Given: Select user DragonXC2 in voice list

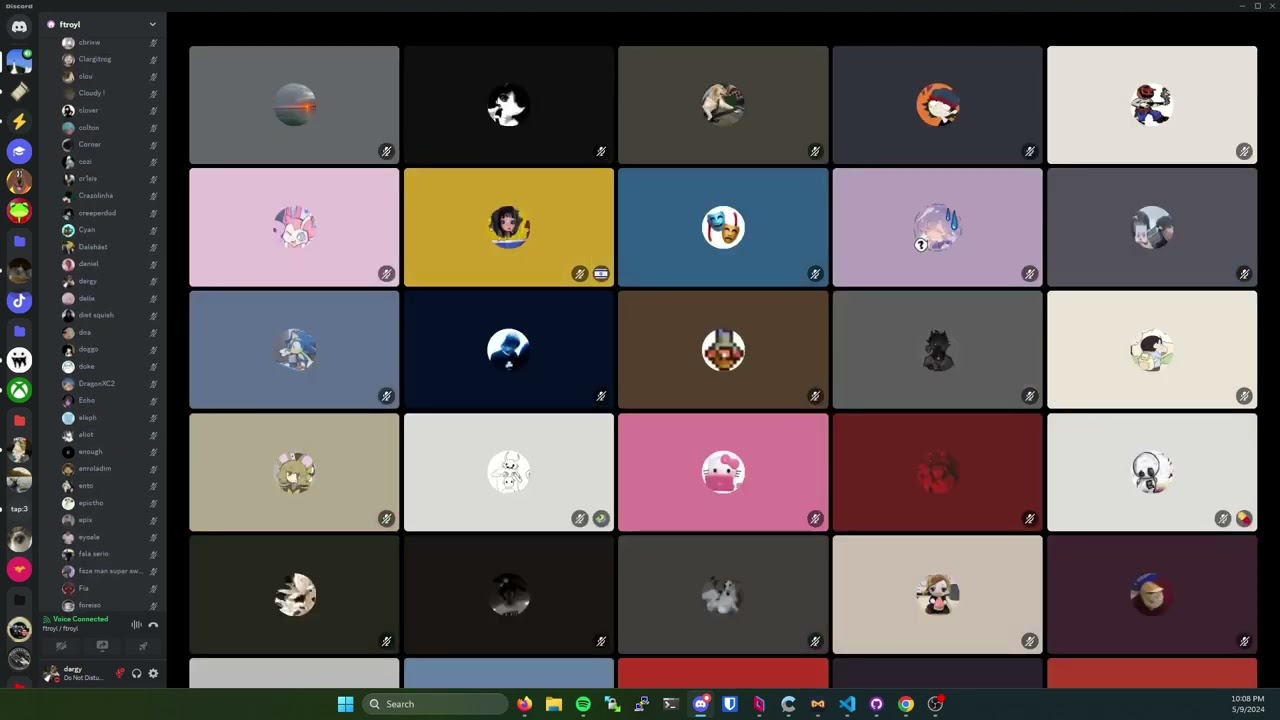Looking at the screenshot, I should (x=108, y=383).
